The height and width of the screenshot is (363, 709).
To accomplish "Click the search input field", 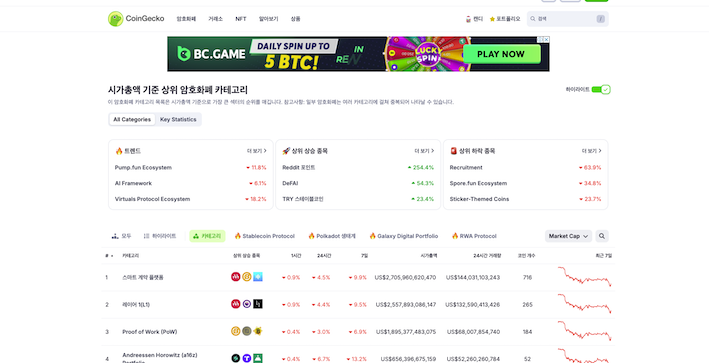I will click(567, 19).
